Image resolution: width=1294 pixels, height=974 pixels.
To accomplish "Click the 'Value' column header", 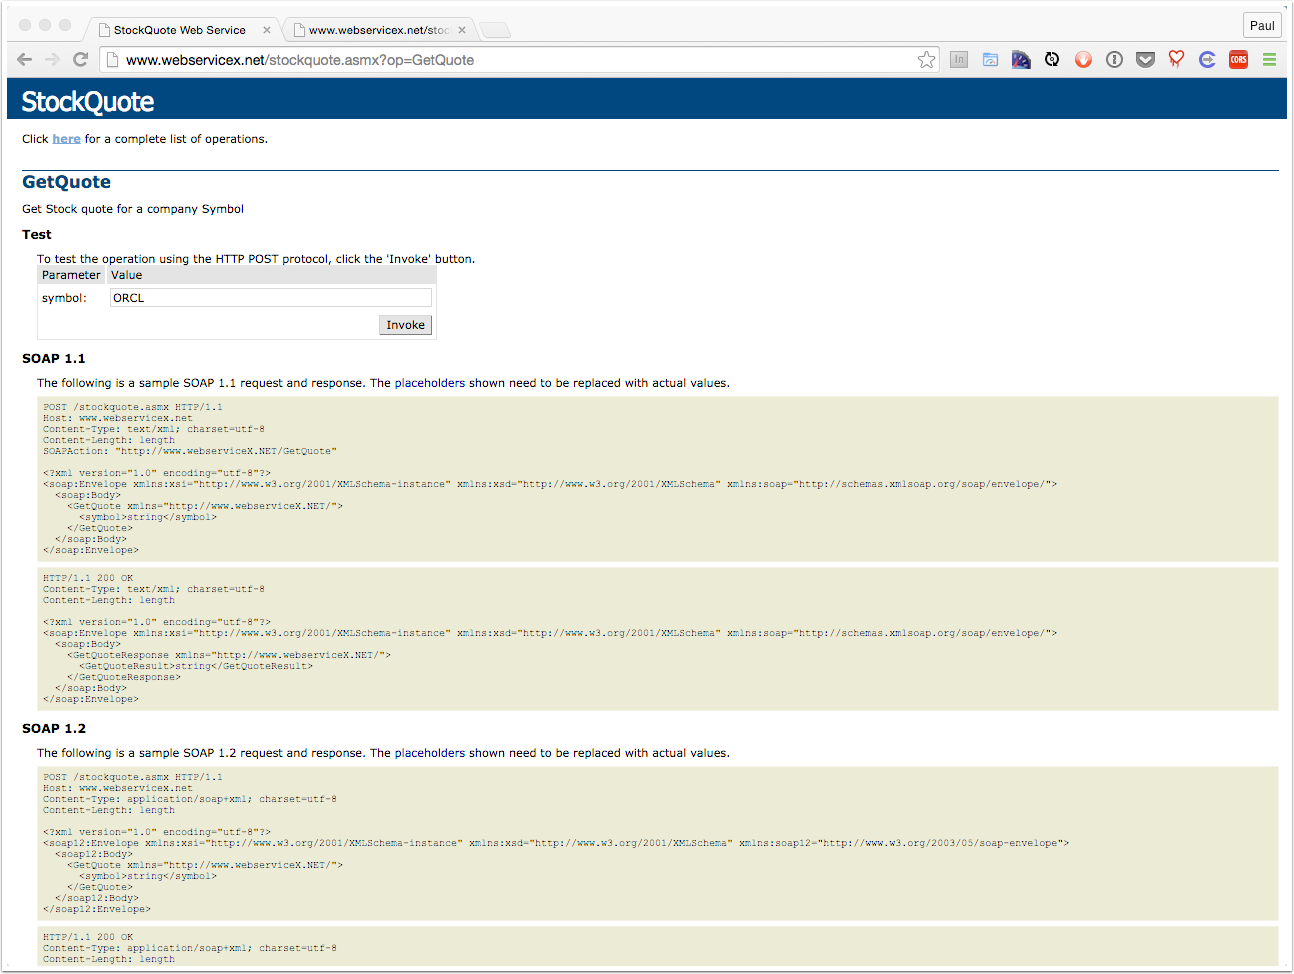I will pos(127,275).
